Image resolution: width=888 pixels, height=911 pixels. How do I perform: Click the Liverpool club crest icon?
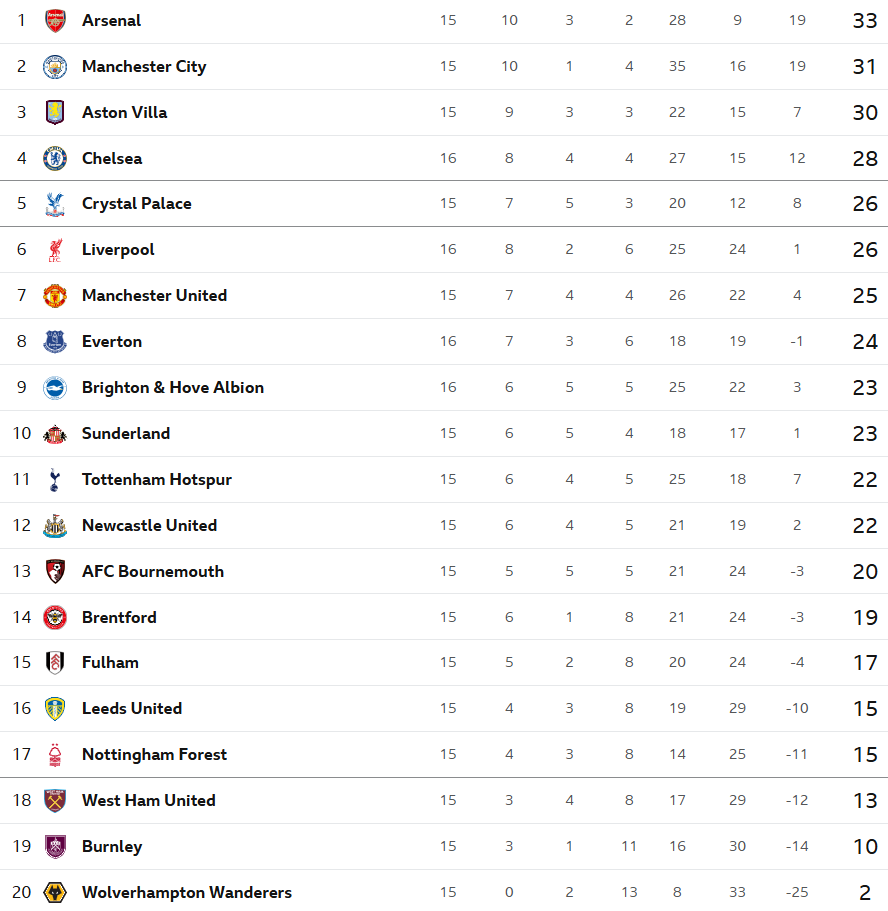(55, 250)
